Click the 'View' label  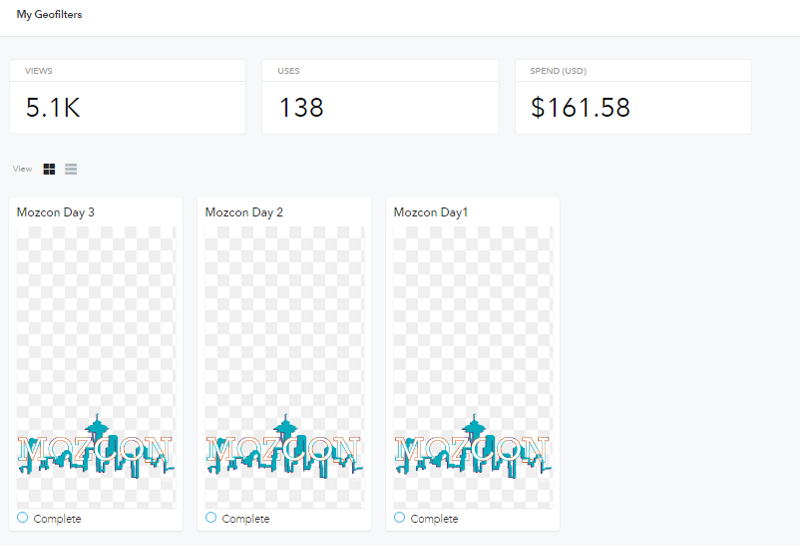click(22, 169)
